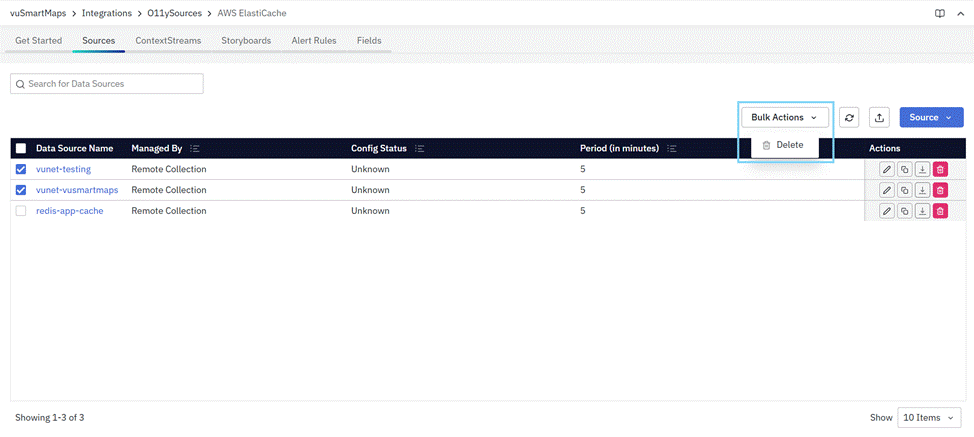This screenshot has height=437, width=974.
Task: Filter the Managed By column
Action: [x=195, y=148]
